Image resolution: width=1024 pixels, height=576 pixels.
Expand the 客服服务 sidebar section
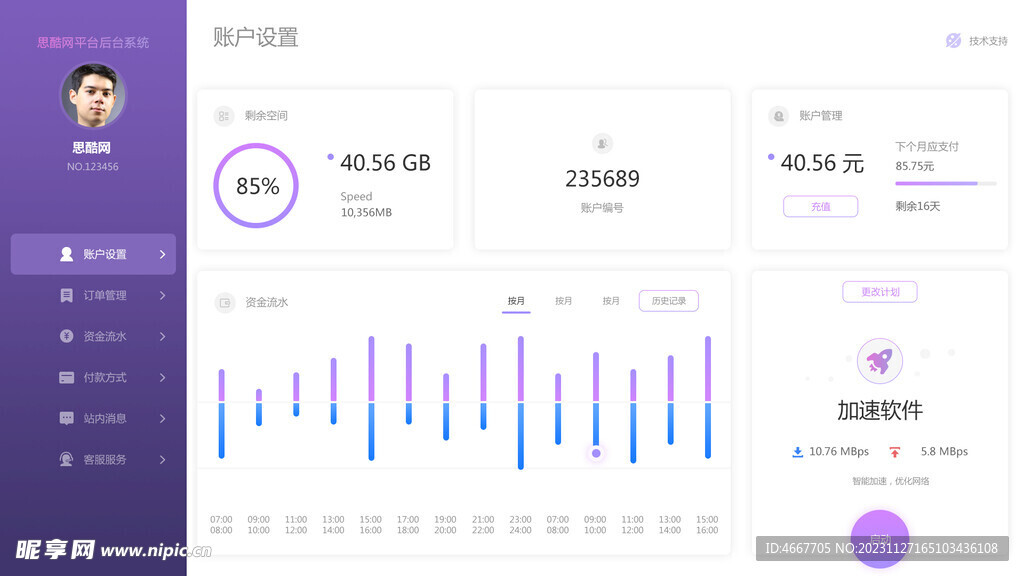pyautogui.click(x=160, y=459)
